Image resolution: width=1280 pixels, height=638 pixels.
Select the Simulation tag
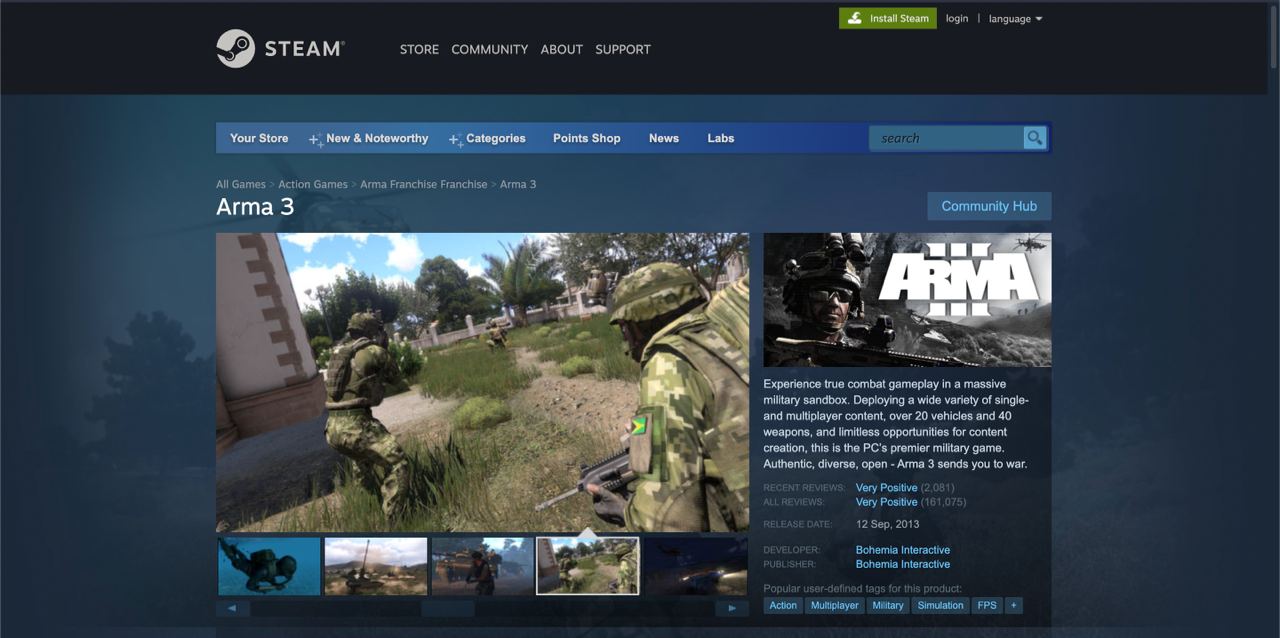point(940,605)
